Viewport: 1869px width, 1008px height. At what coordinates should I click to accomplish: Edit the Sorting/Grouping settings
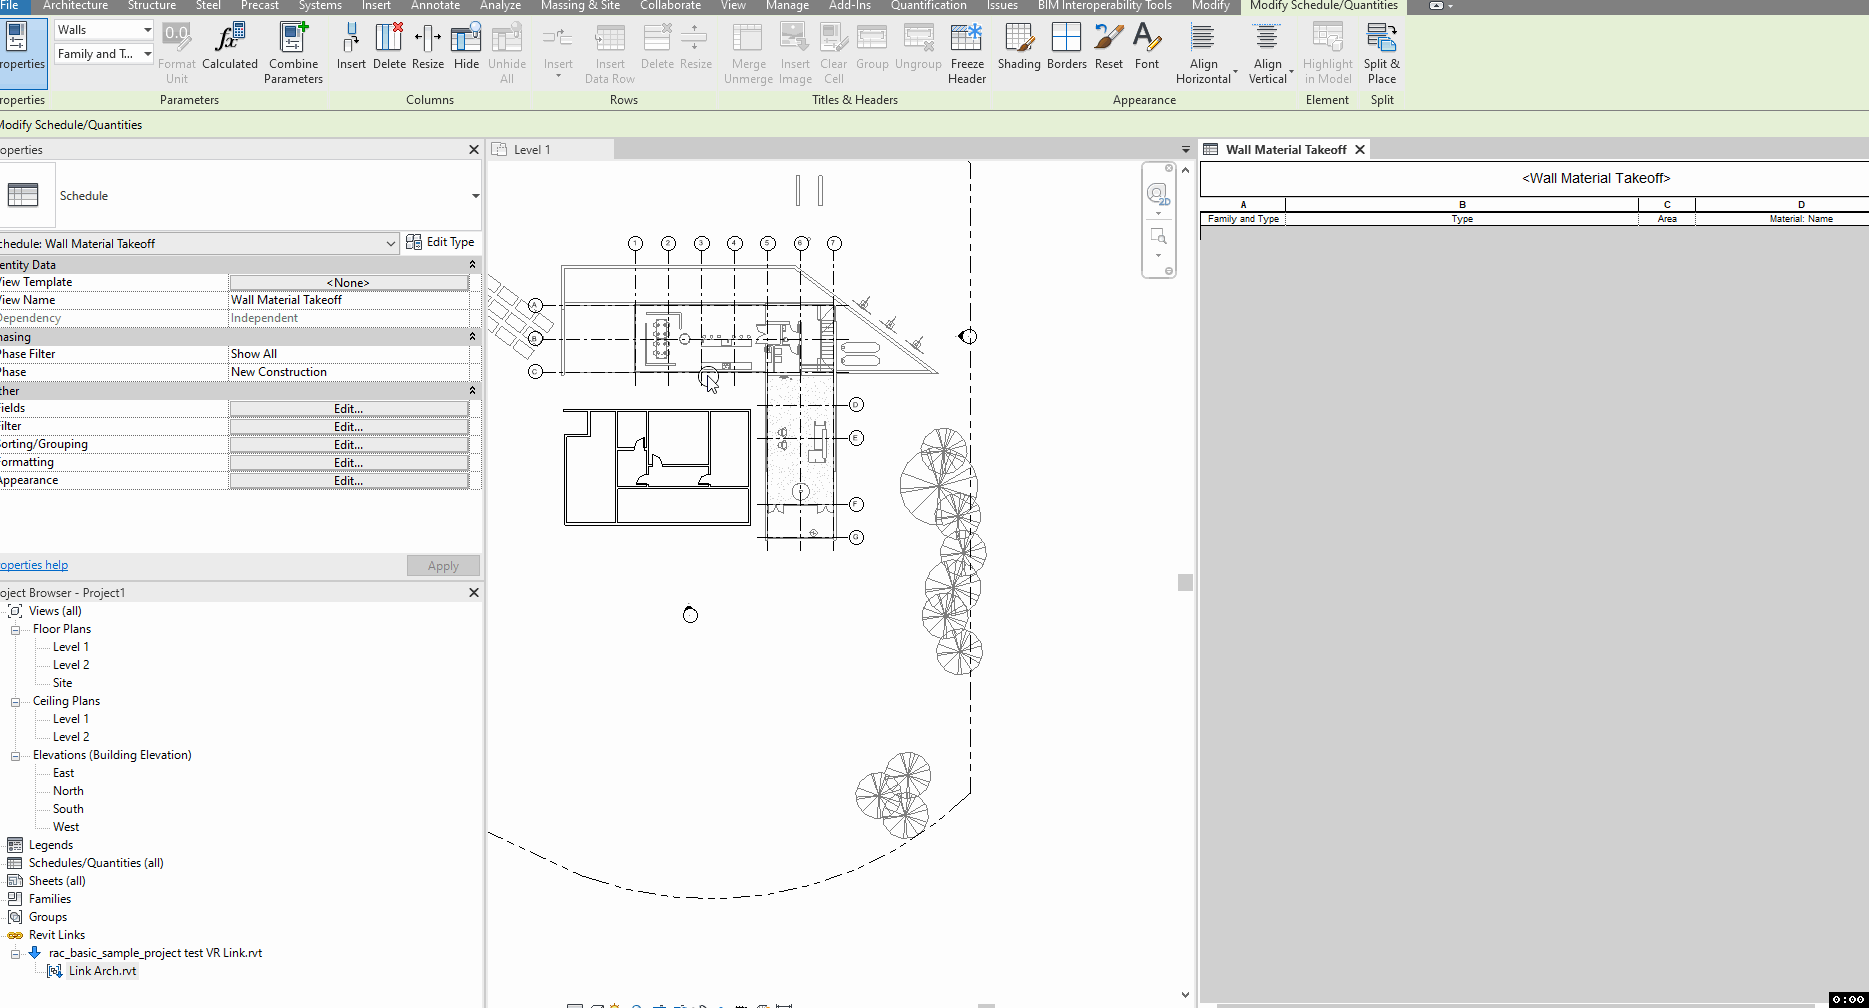click(x=347, y=444)
